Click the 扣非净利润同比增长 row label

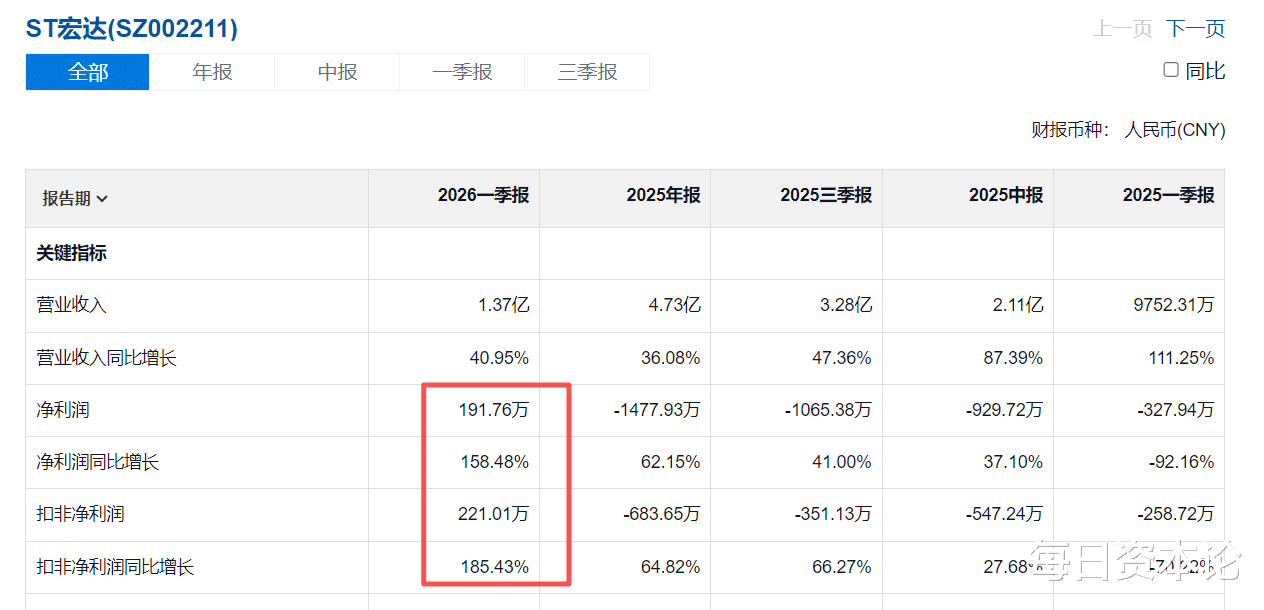pos(116,567)
